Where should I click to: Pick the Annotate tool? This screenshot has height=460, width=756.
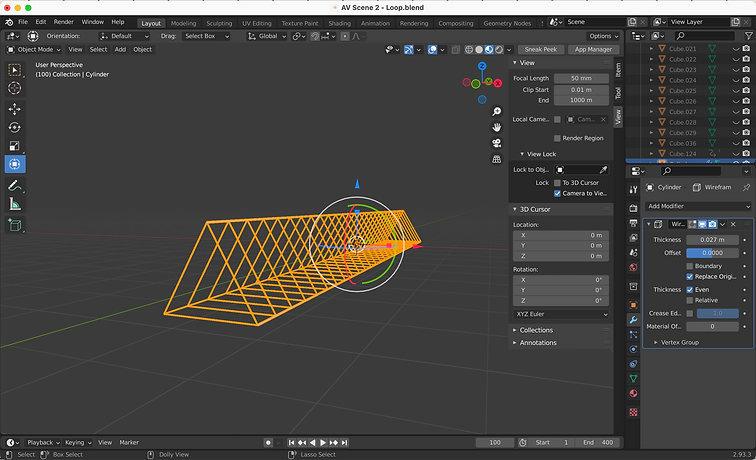click(15, 186)
